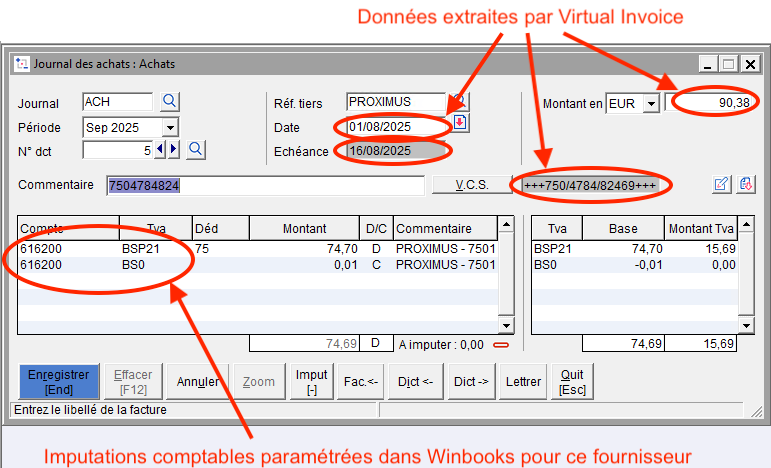Click the red indicator beside A imputer
The height and width of the screenshot is (468, 771).
click(x=501, y=345)
